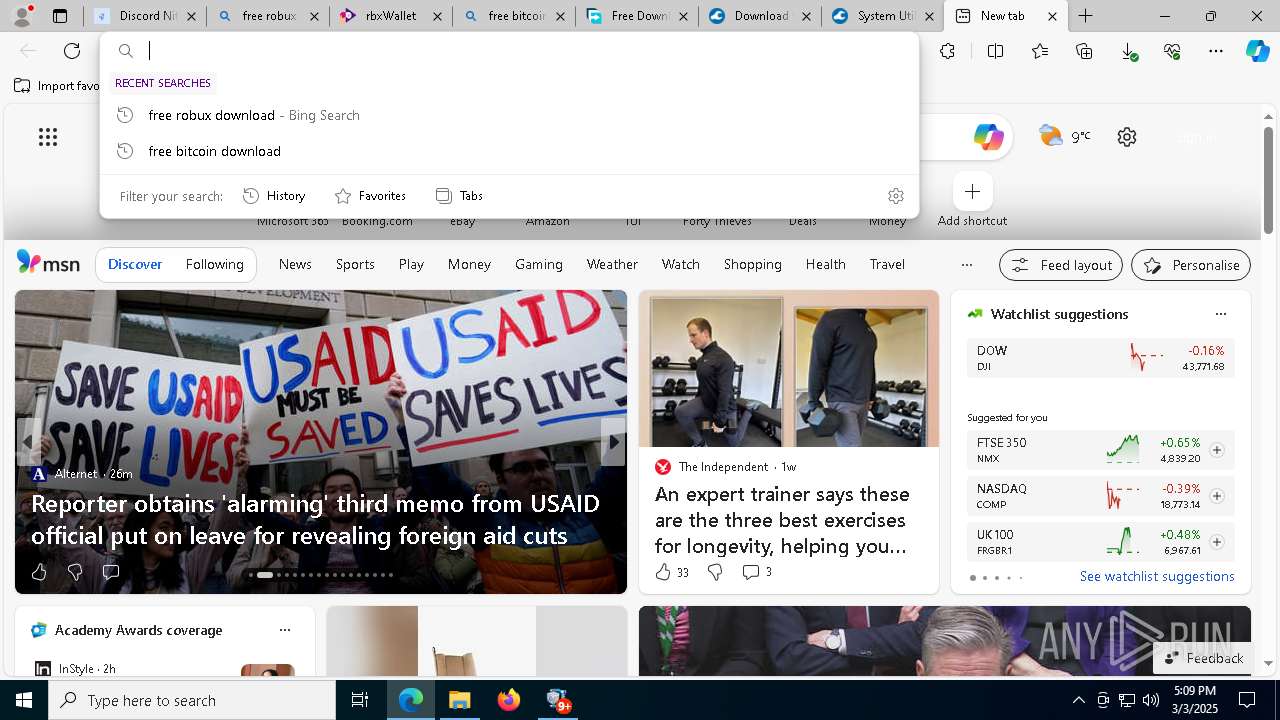Viewport: 1280px width, 720px height.
Task: Open the profile icon in title bar
Action: tap(21, 16)
